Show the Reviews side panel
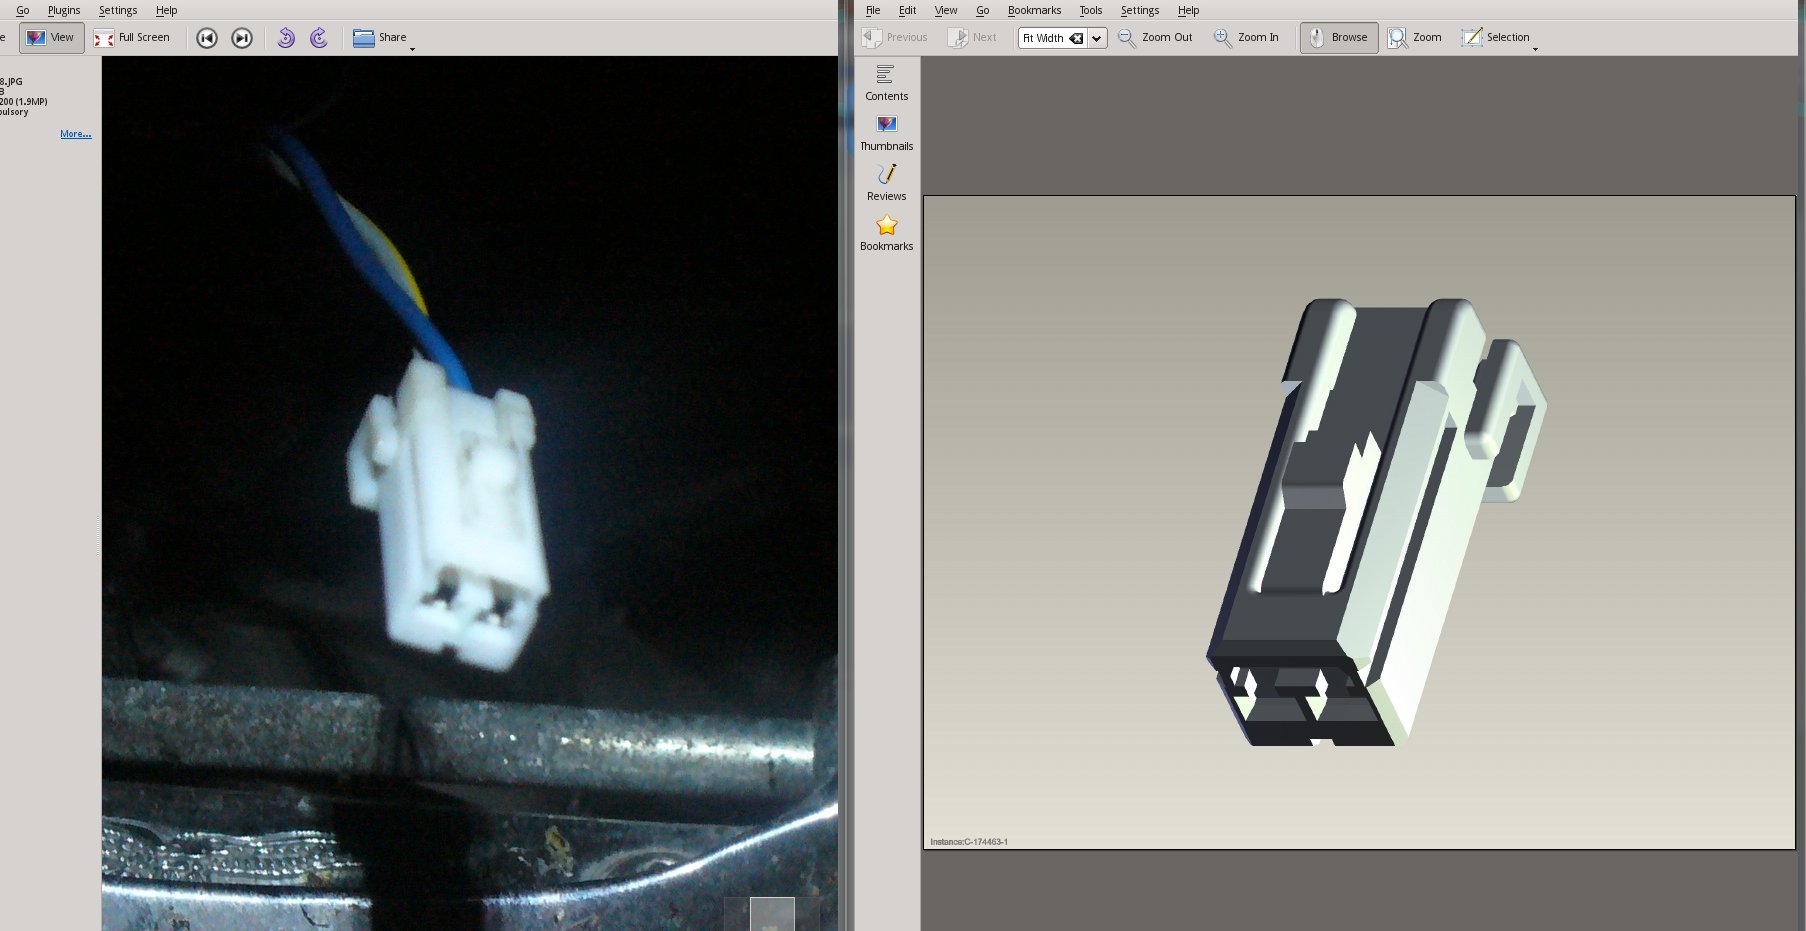Screen dimensions: 1806x931 pos(887,183)
